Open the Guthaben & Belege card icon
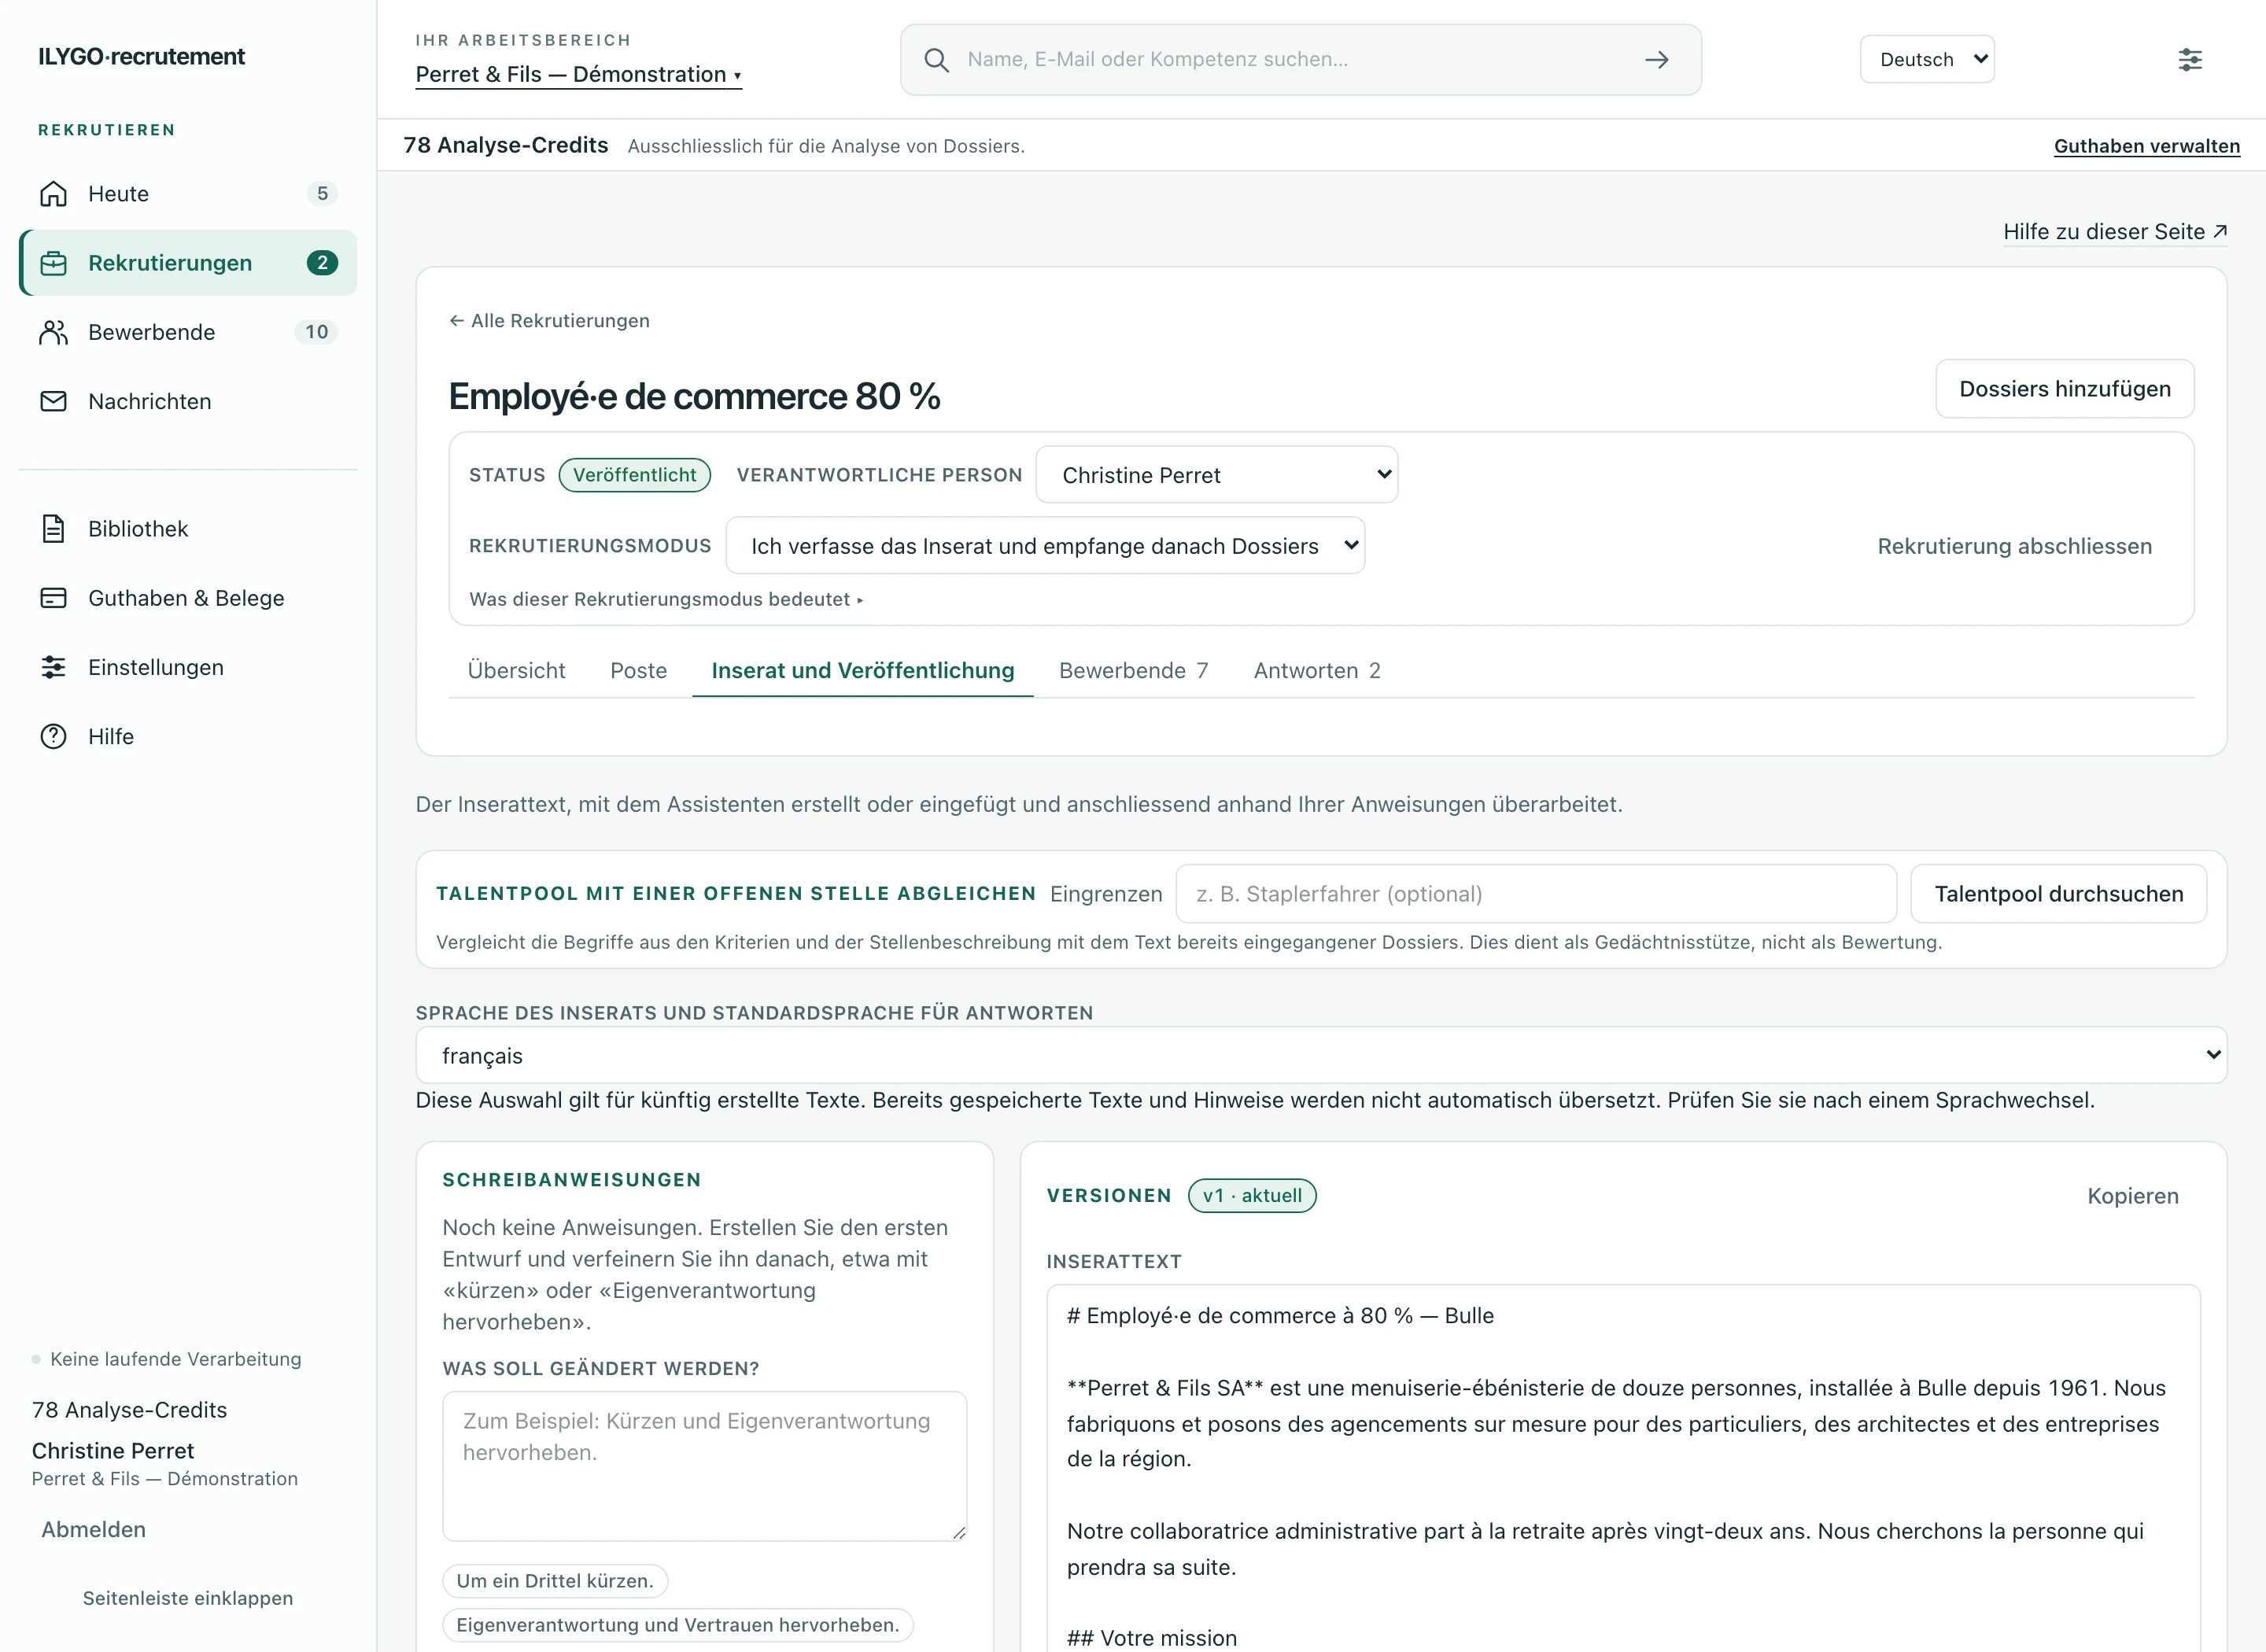The image size is (2266, 1652). (53, 598)
